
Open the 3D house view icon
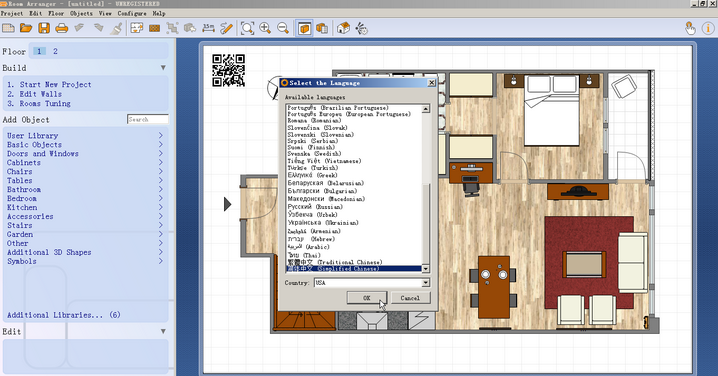click(343, 28)
